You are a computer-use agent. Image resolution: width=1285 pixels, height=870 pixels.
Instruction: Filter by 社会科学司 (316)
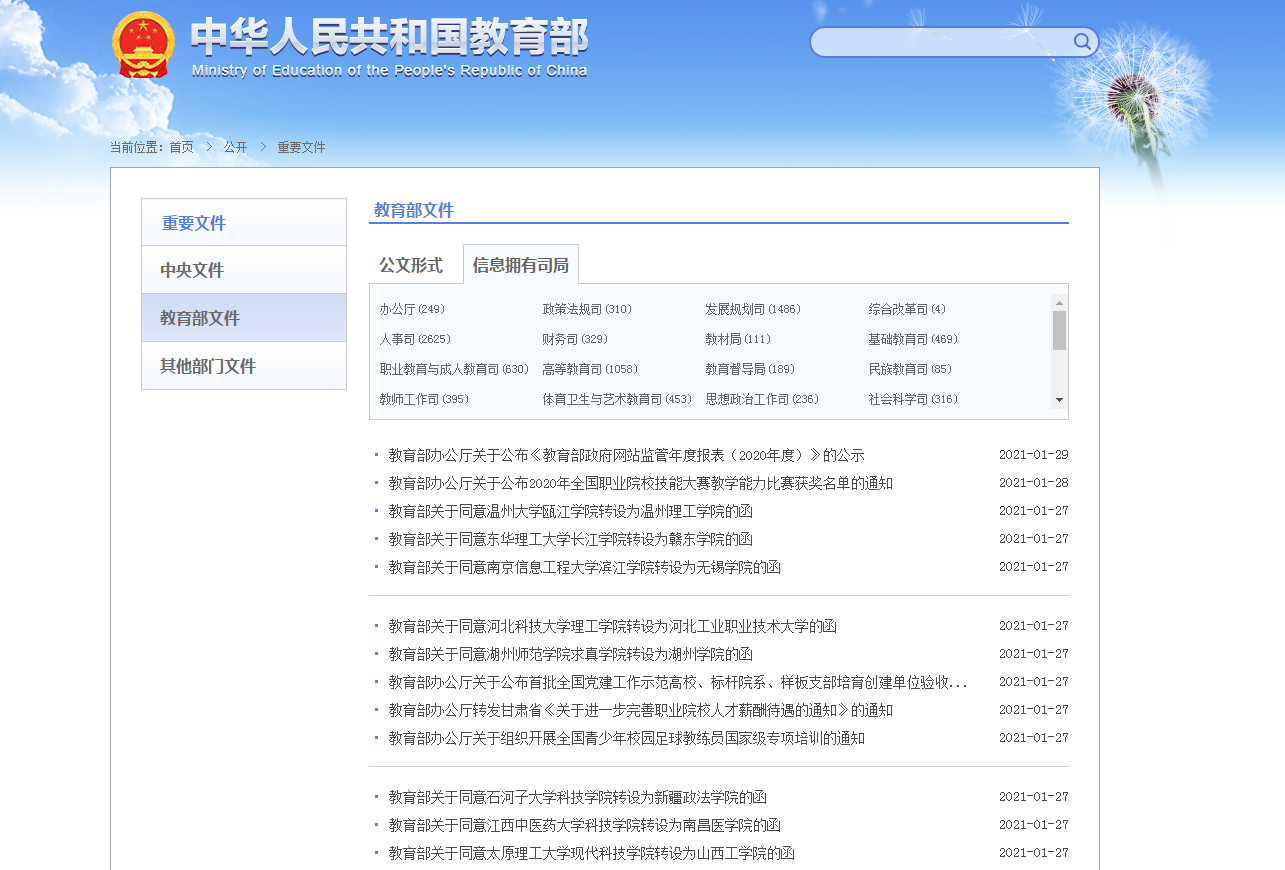(x=913, y=400)
